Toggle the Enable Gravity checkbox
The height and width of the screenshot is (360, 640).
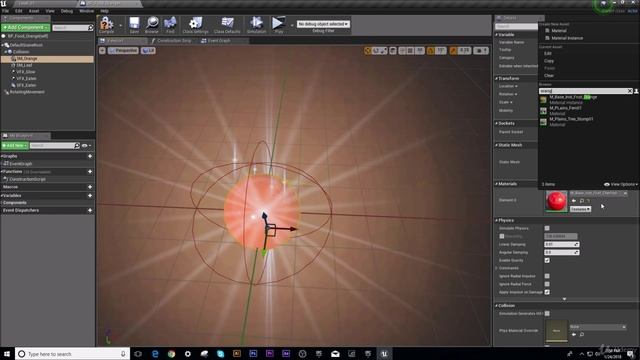pyautogui.click(x=547, y=260)
